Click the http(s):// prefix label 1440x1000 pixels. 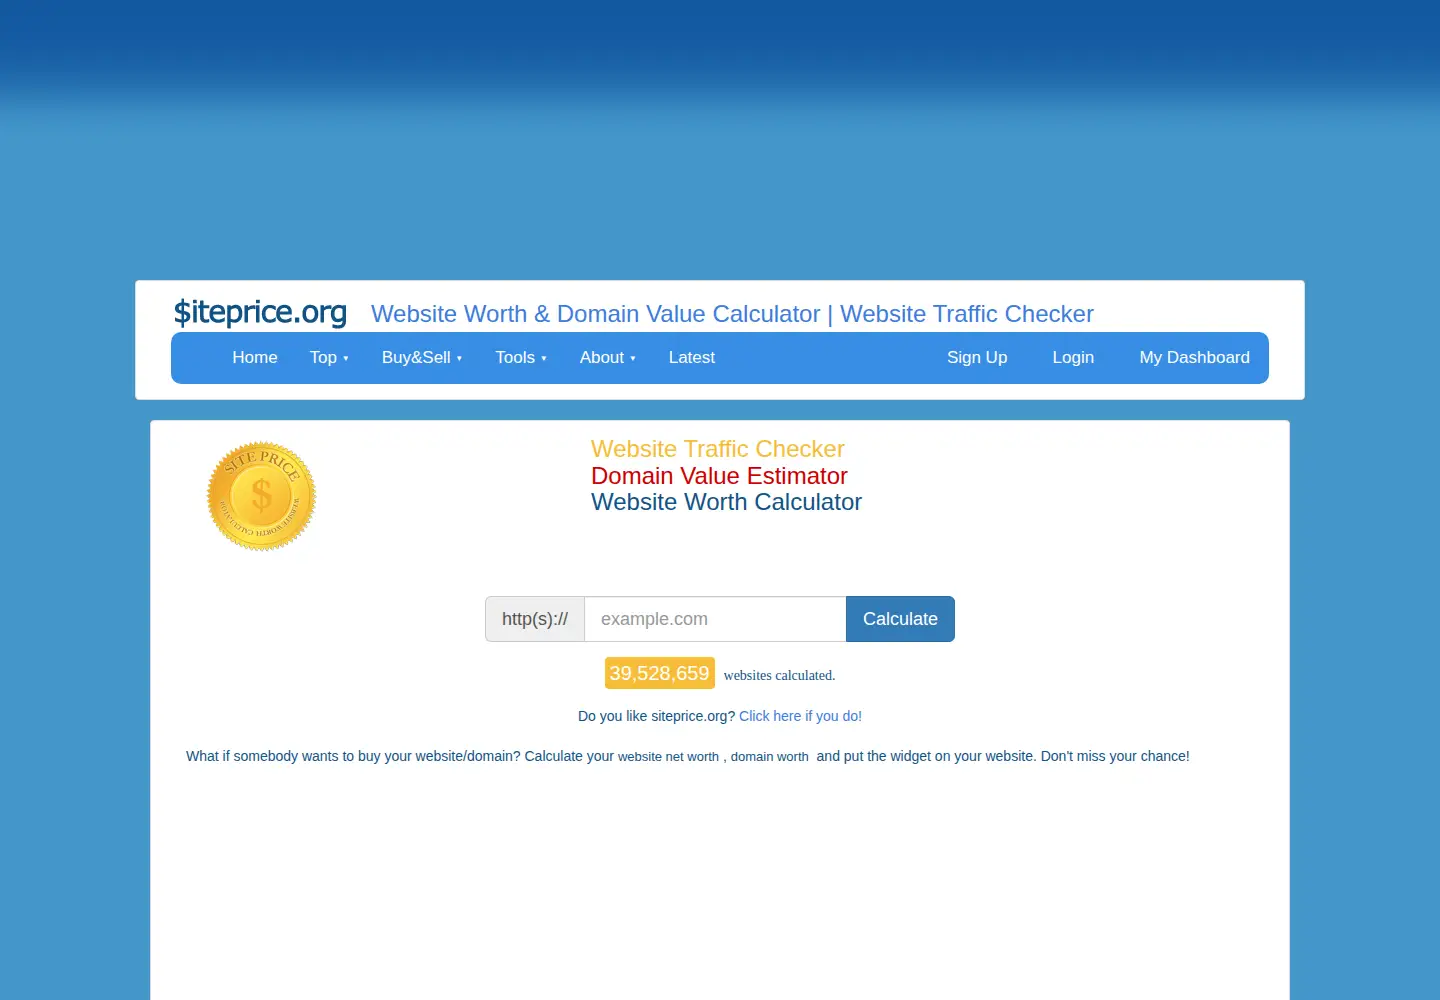(x=535, y=619)
